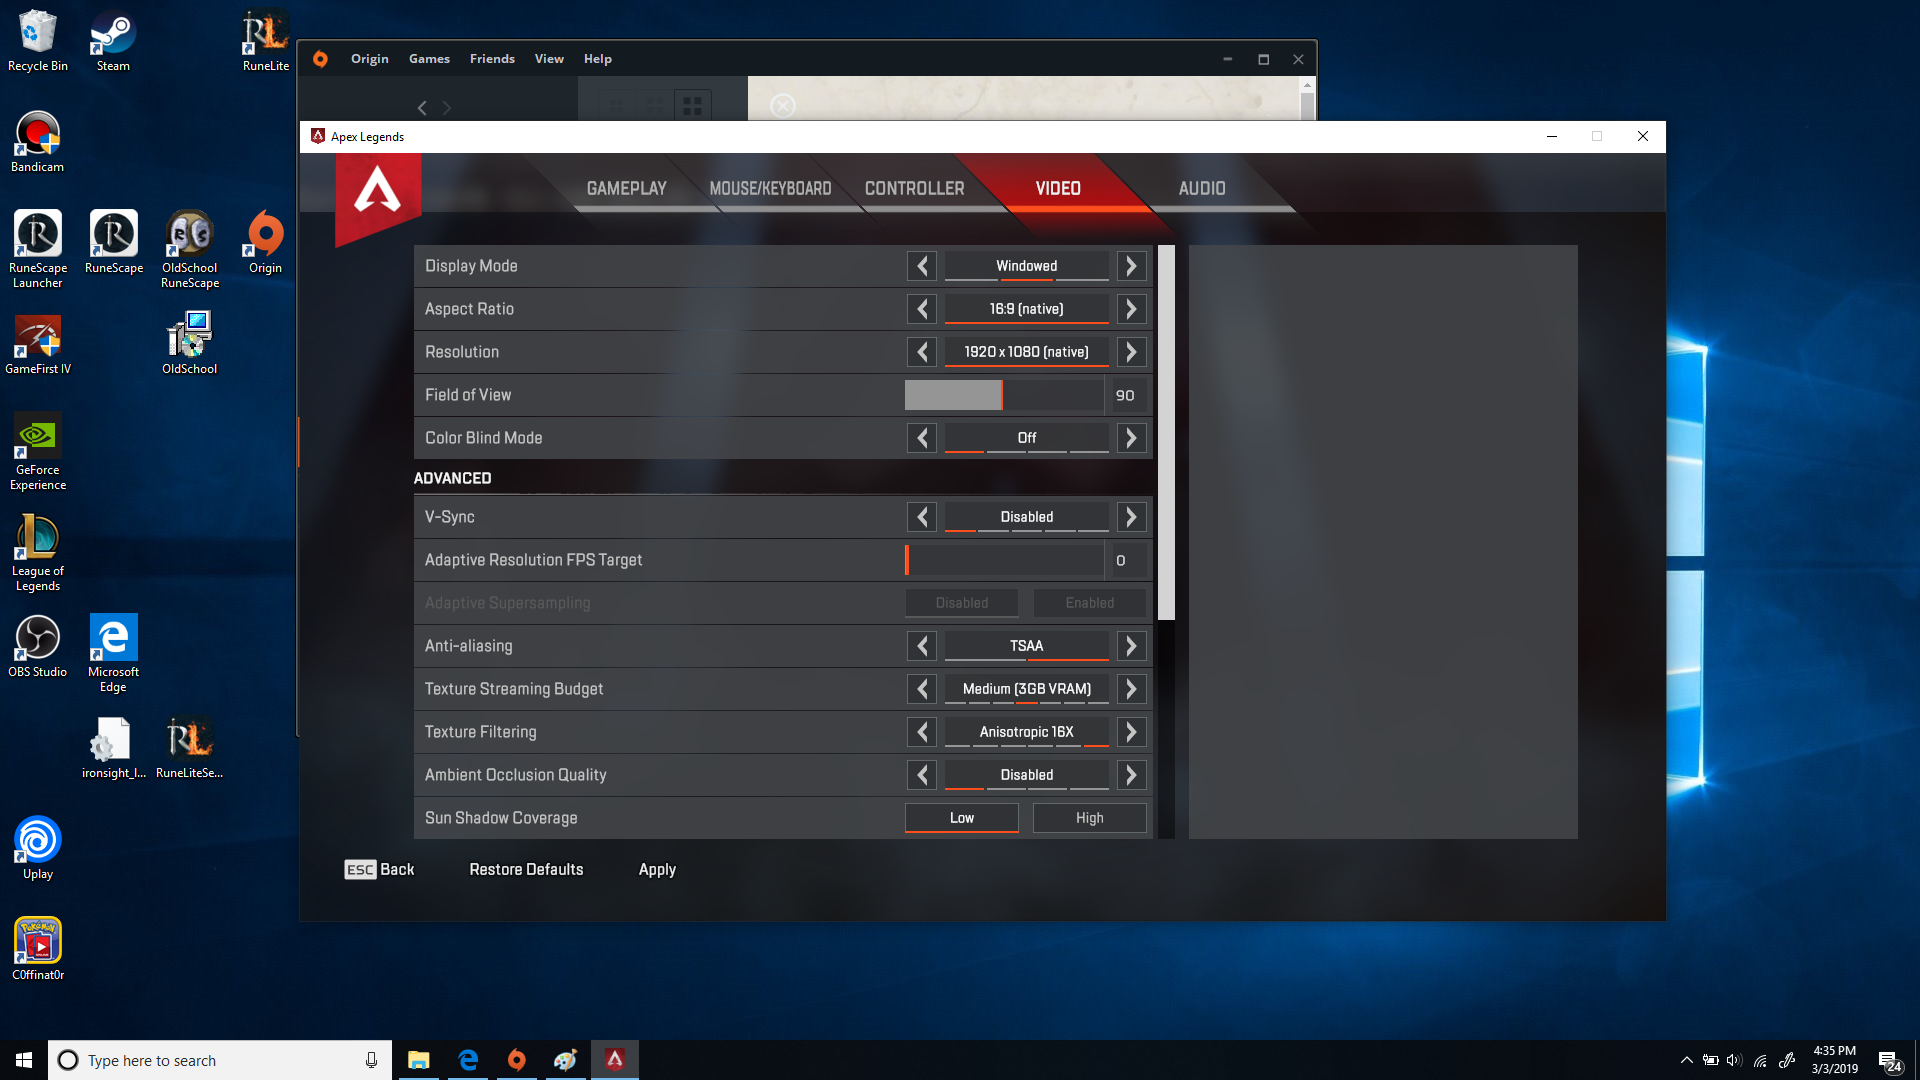Open Steam from the desktop

pyautogui.click(x=113, y=35)
